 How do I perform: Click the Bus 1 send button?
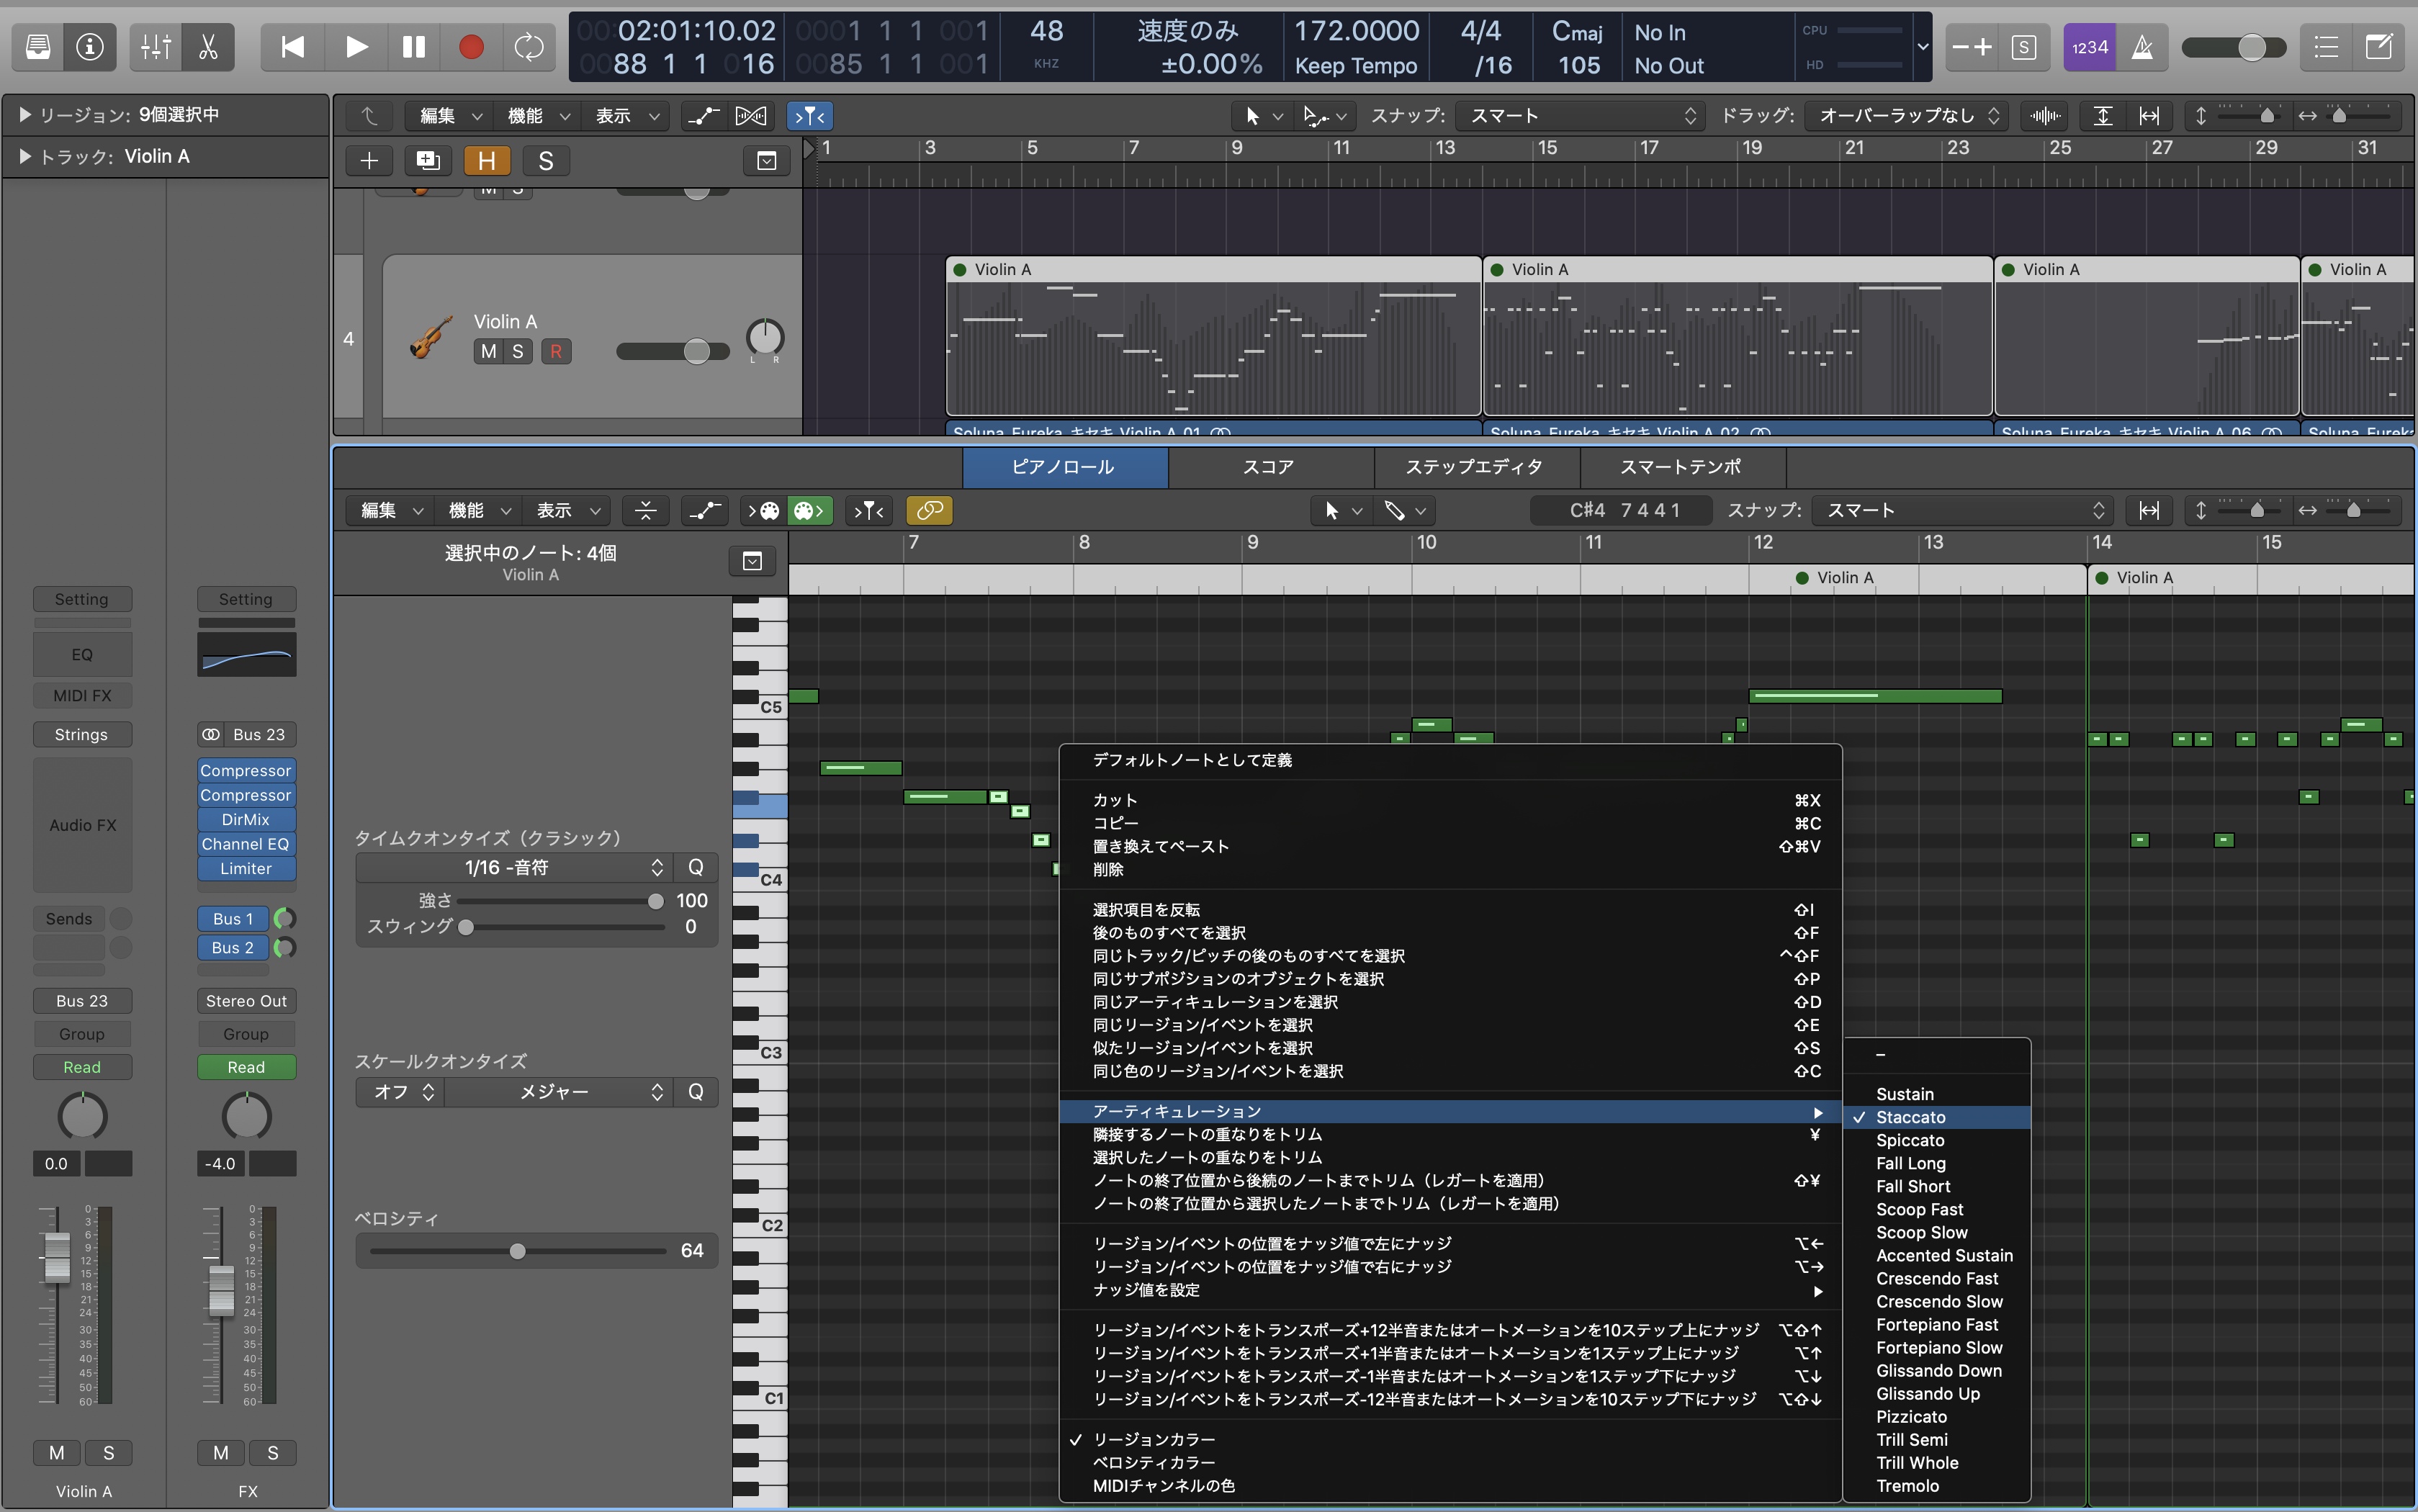click(233, 919)
